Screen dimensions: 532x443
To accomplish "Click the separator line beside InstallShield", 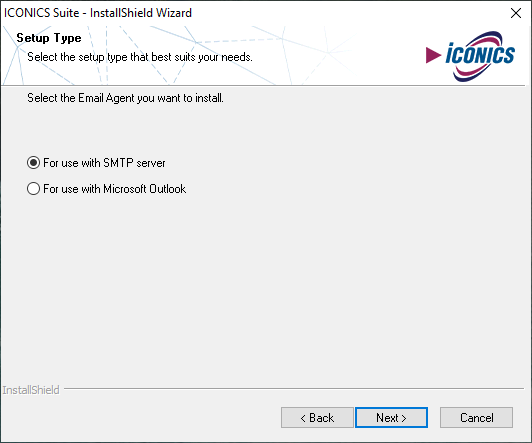I will pyautogui.click(x=294, y=388).
